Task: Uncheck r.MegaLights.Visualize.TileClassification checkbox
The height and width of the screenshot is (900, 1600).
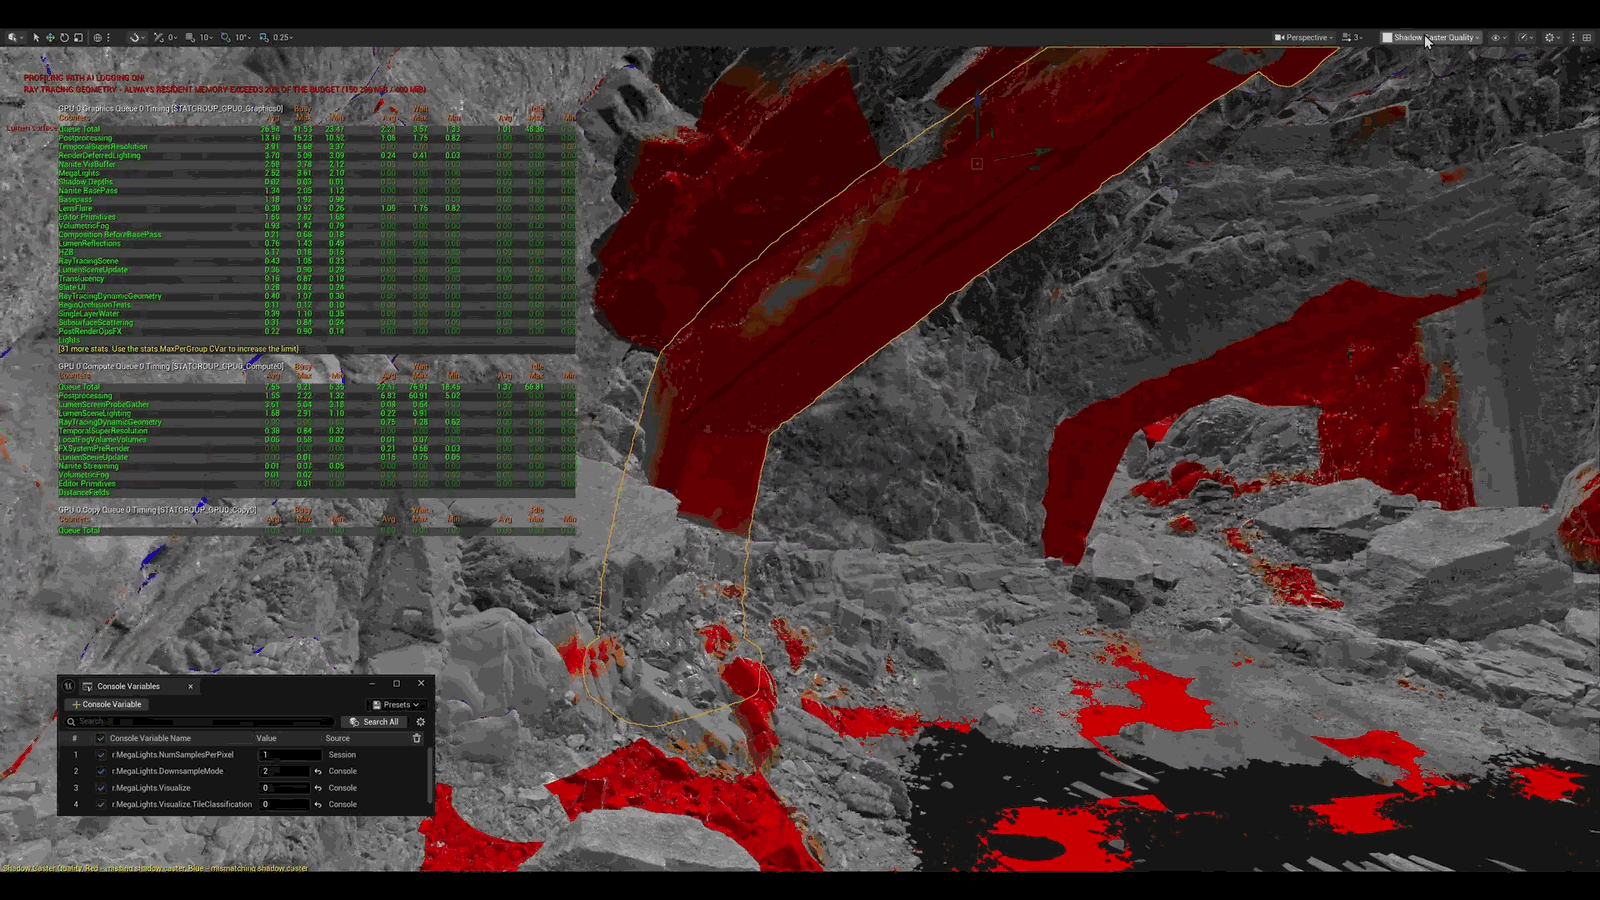Action: pos(100,804)
